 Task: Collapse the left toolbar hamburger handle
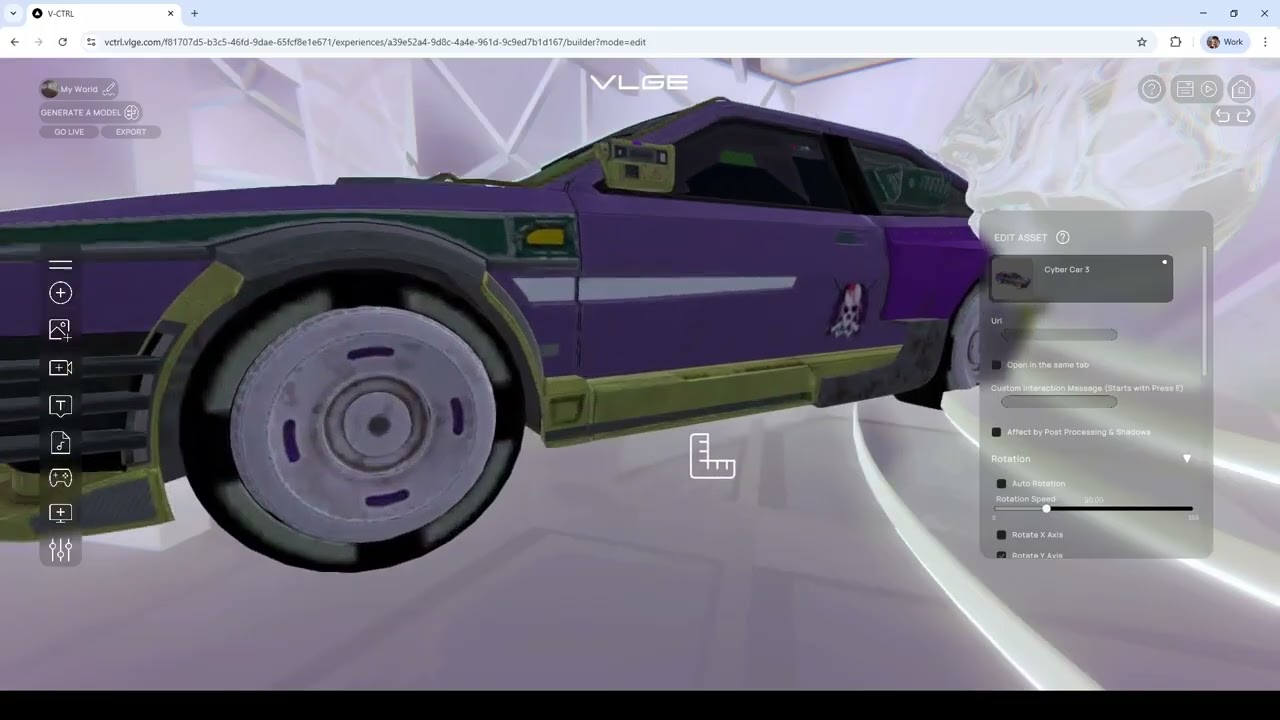click(x=60, y=264)
